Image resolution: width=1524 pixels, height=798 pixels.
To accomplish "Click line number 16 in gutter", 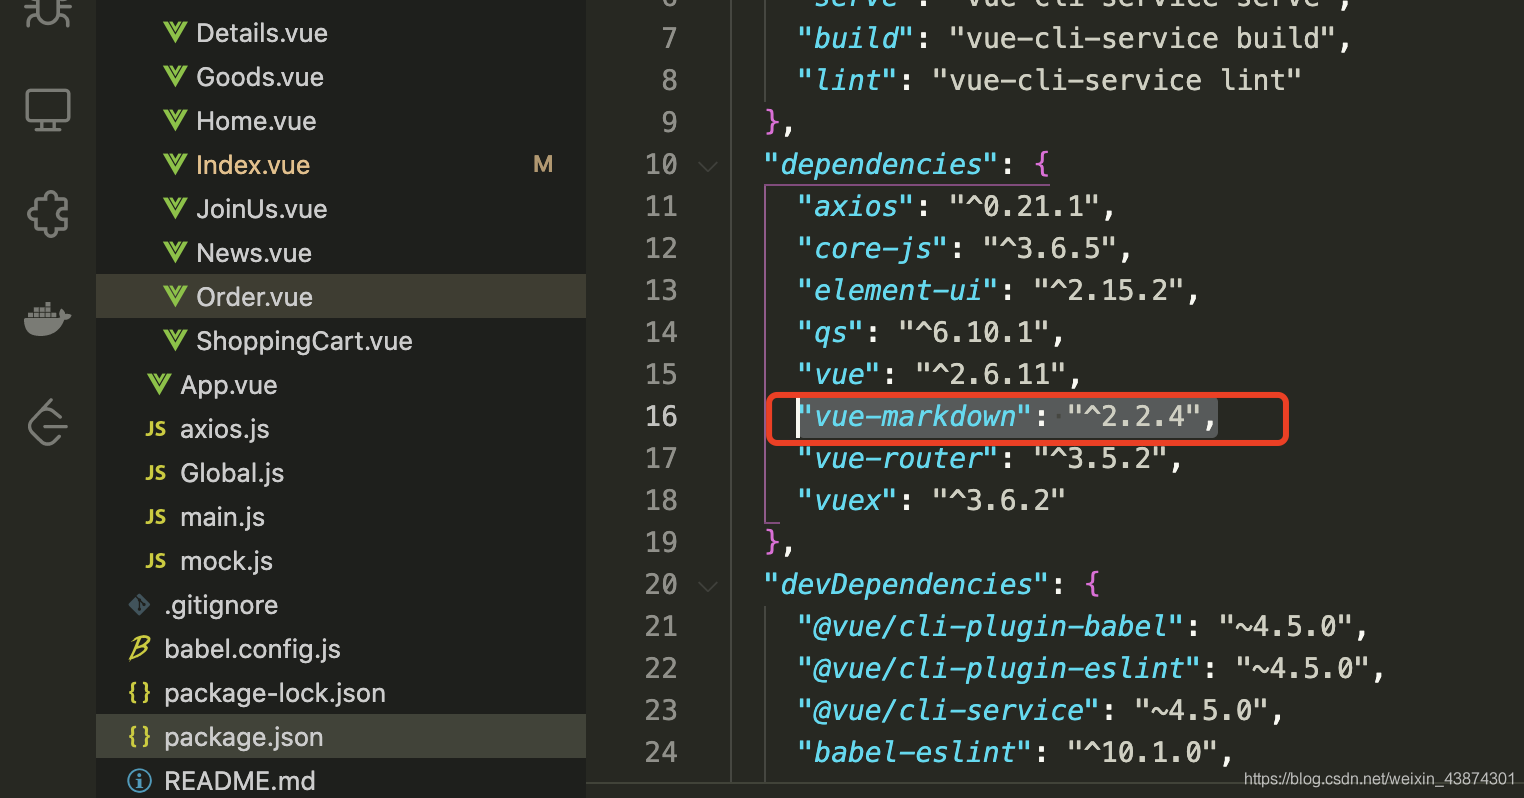I will point(661,416).
